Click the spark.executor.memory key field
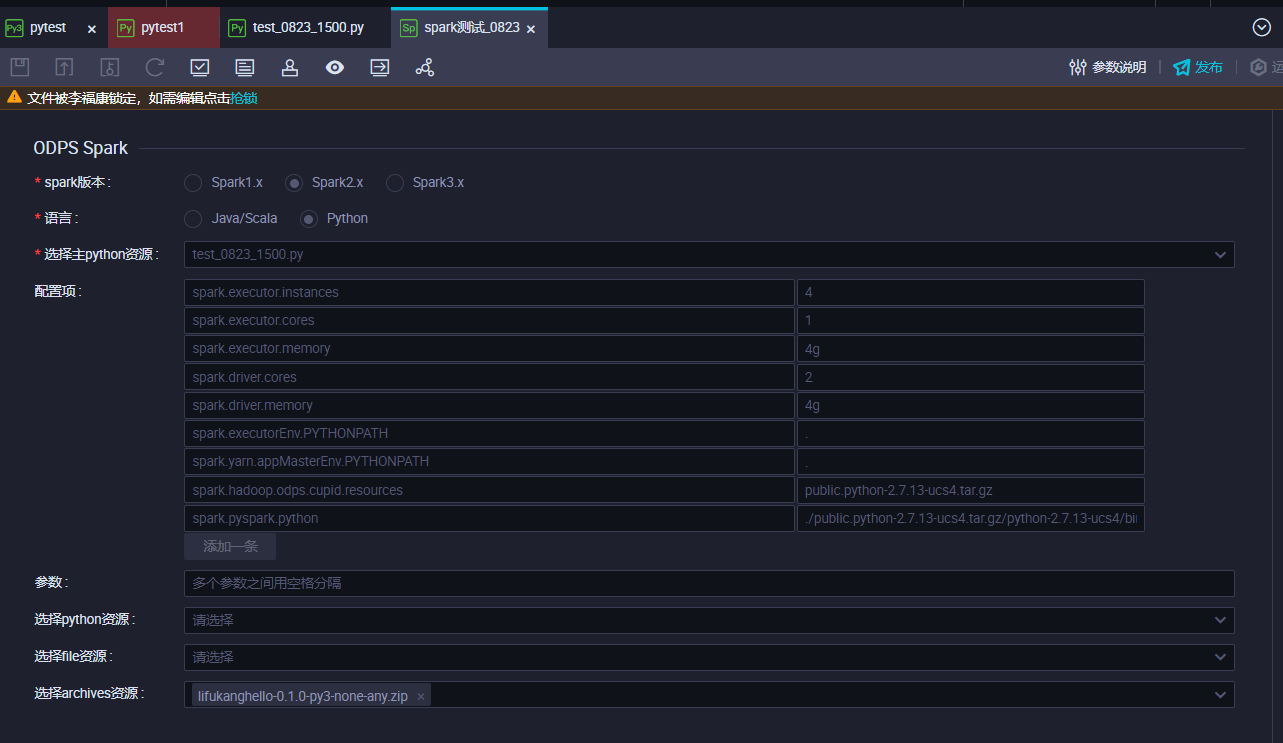Screen dimensions: 1283x743 (x=489, y=349)
